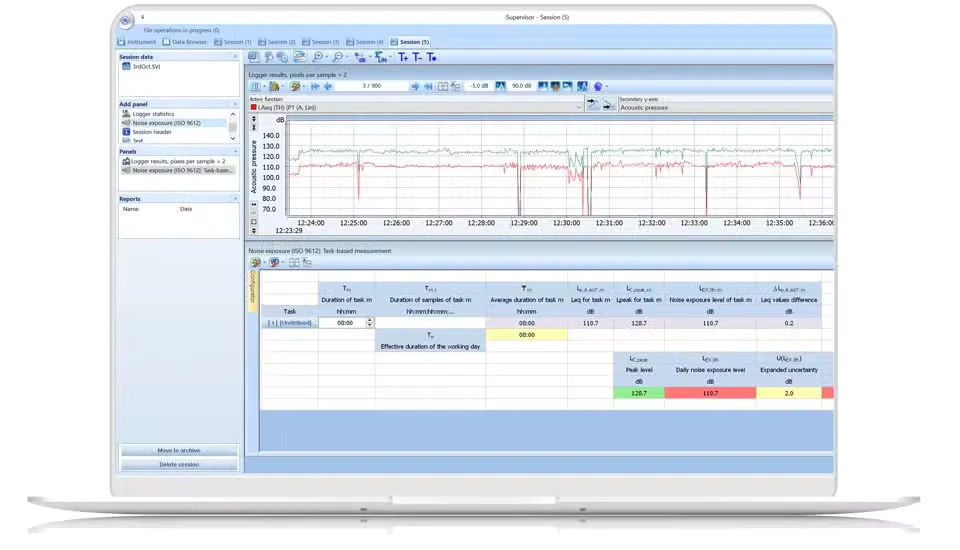Switch to the Data Browser tab
This screenshot has height=550, width=960.
click(185, 42)
